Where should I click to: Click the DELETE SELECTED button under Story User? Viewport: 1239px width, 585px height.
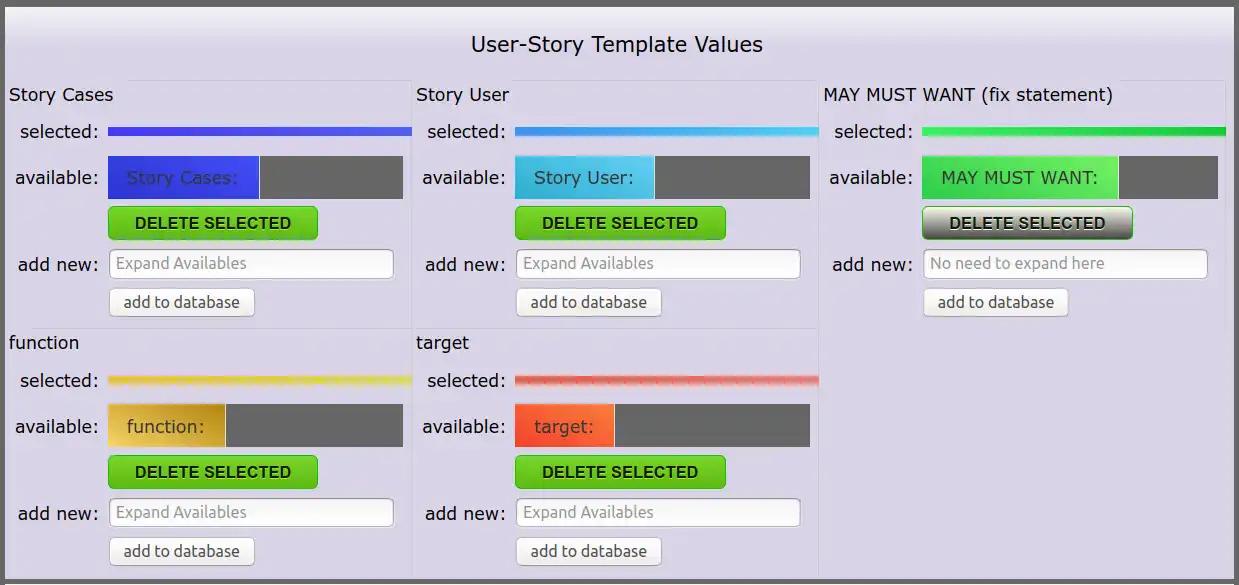(619, 223)
